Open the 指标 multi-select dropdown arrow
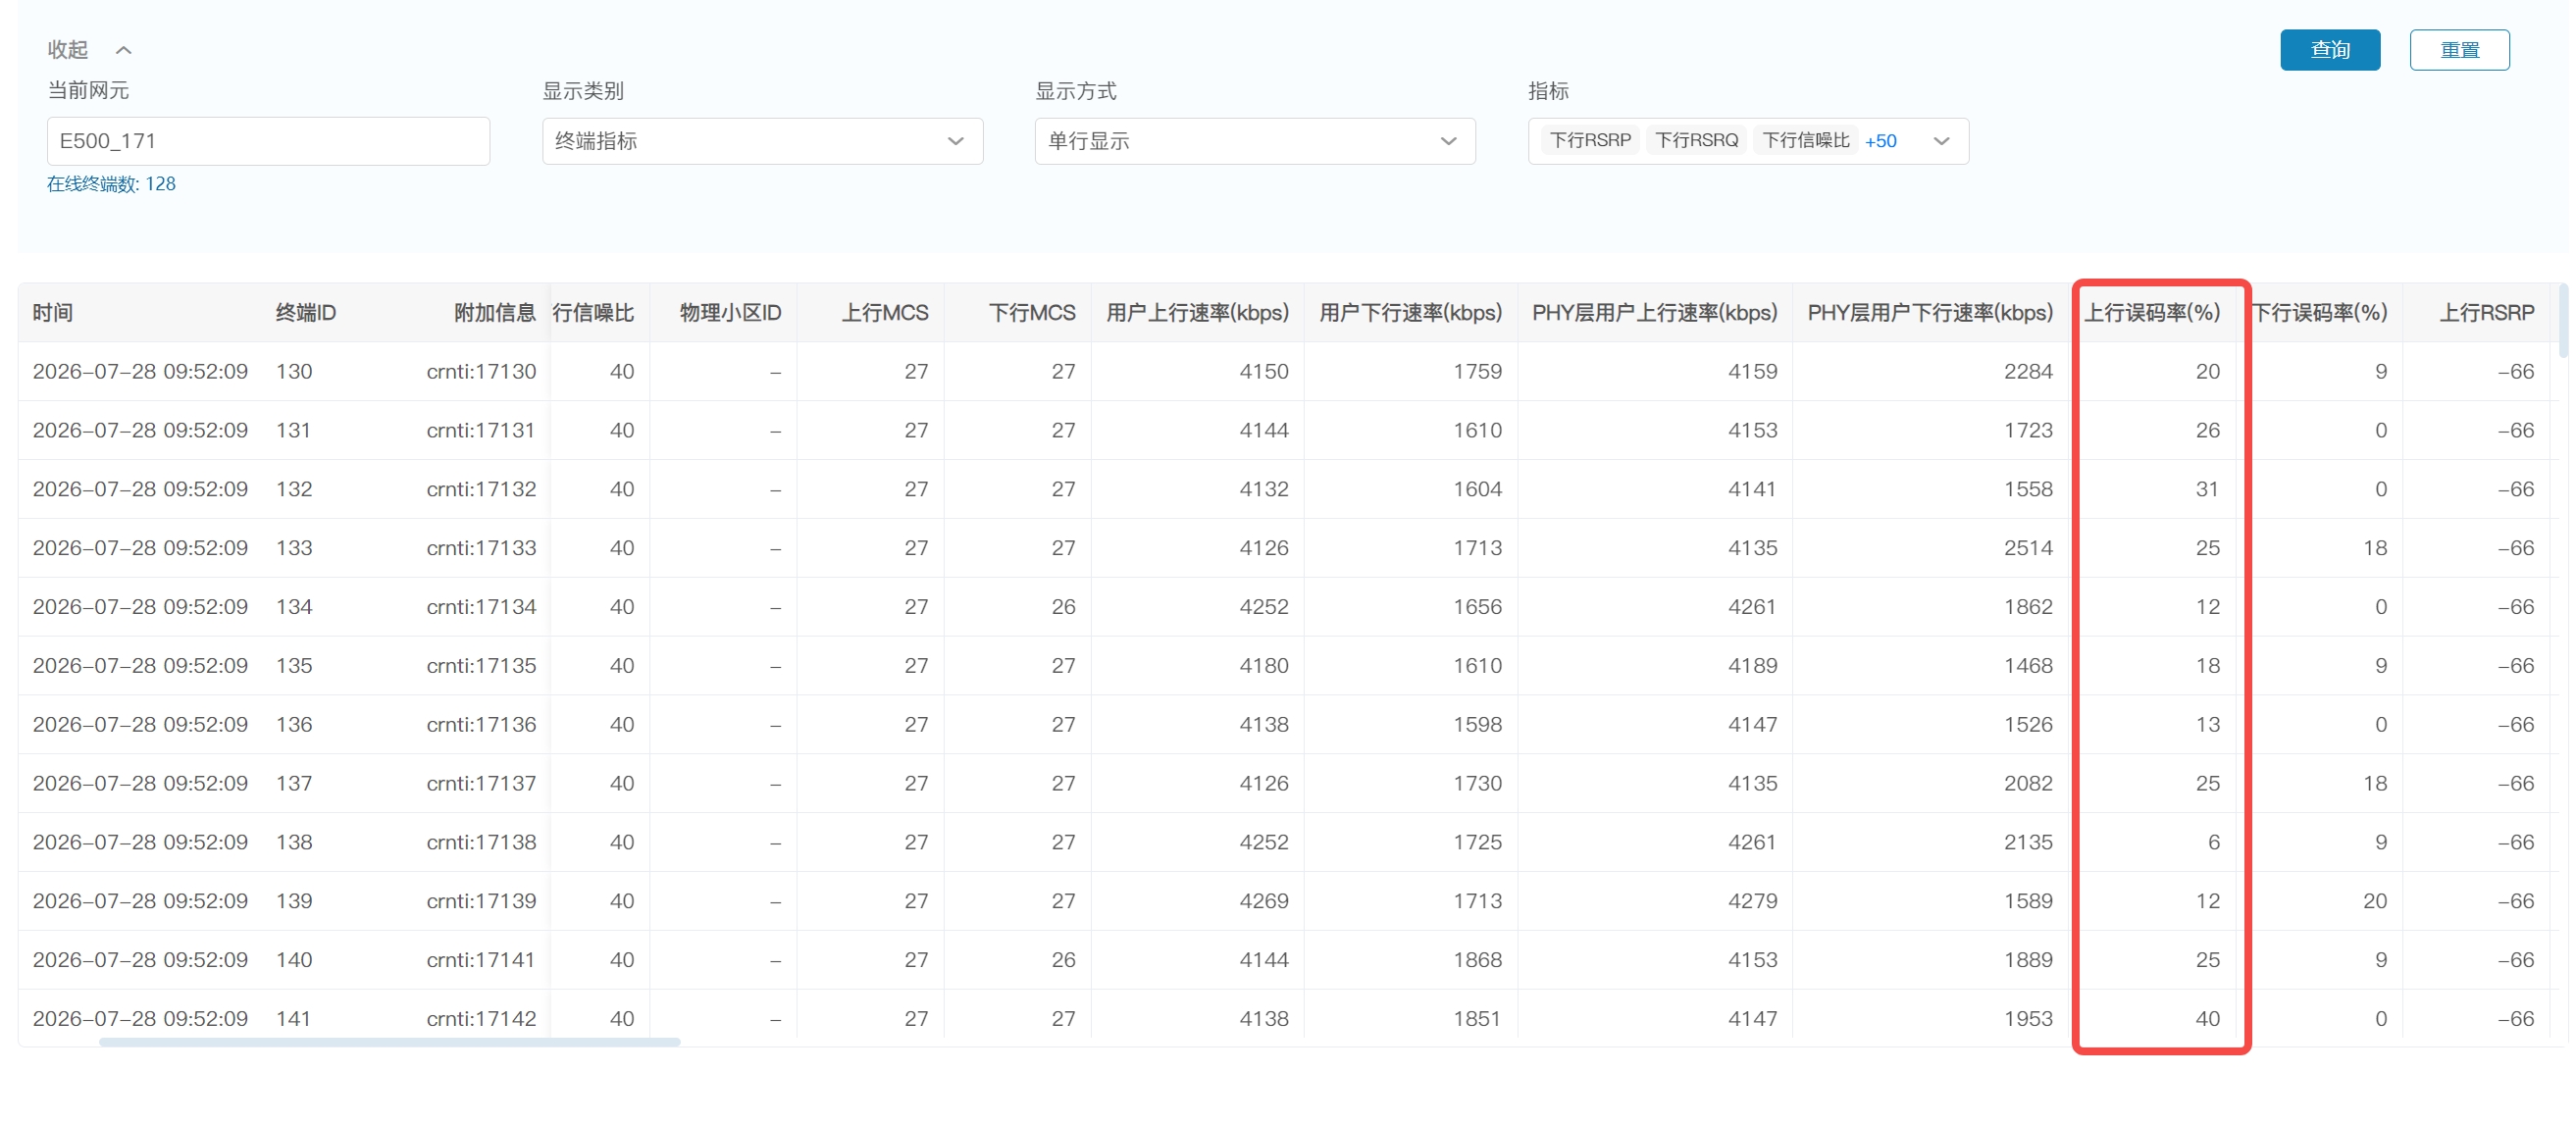The height and width of the screenshot is (1124, 2576). click(x=1941, y=141)
